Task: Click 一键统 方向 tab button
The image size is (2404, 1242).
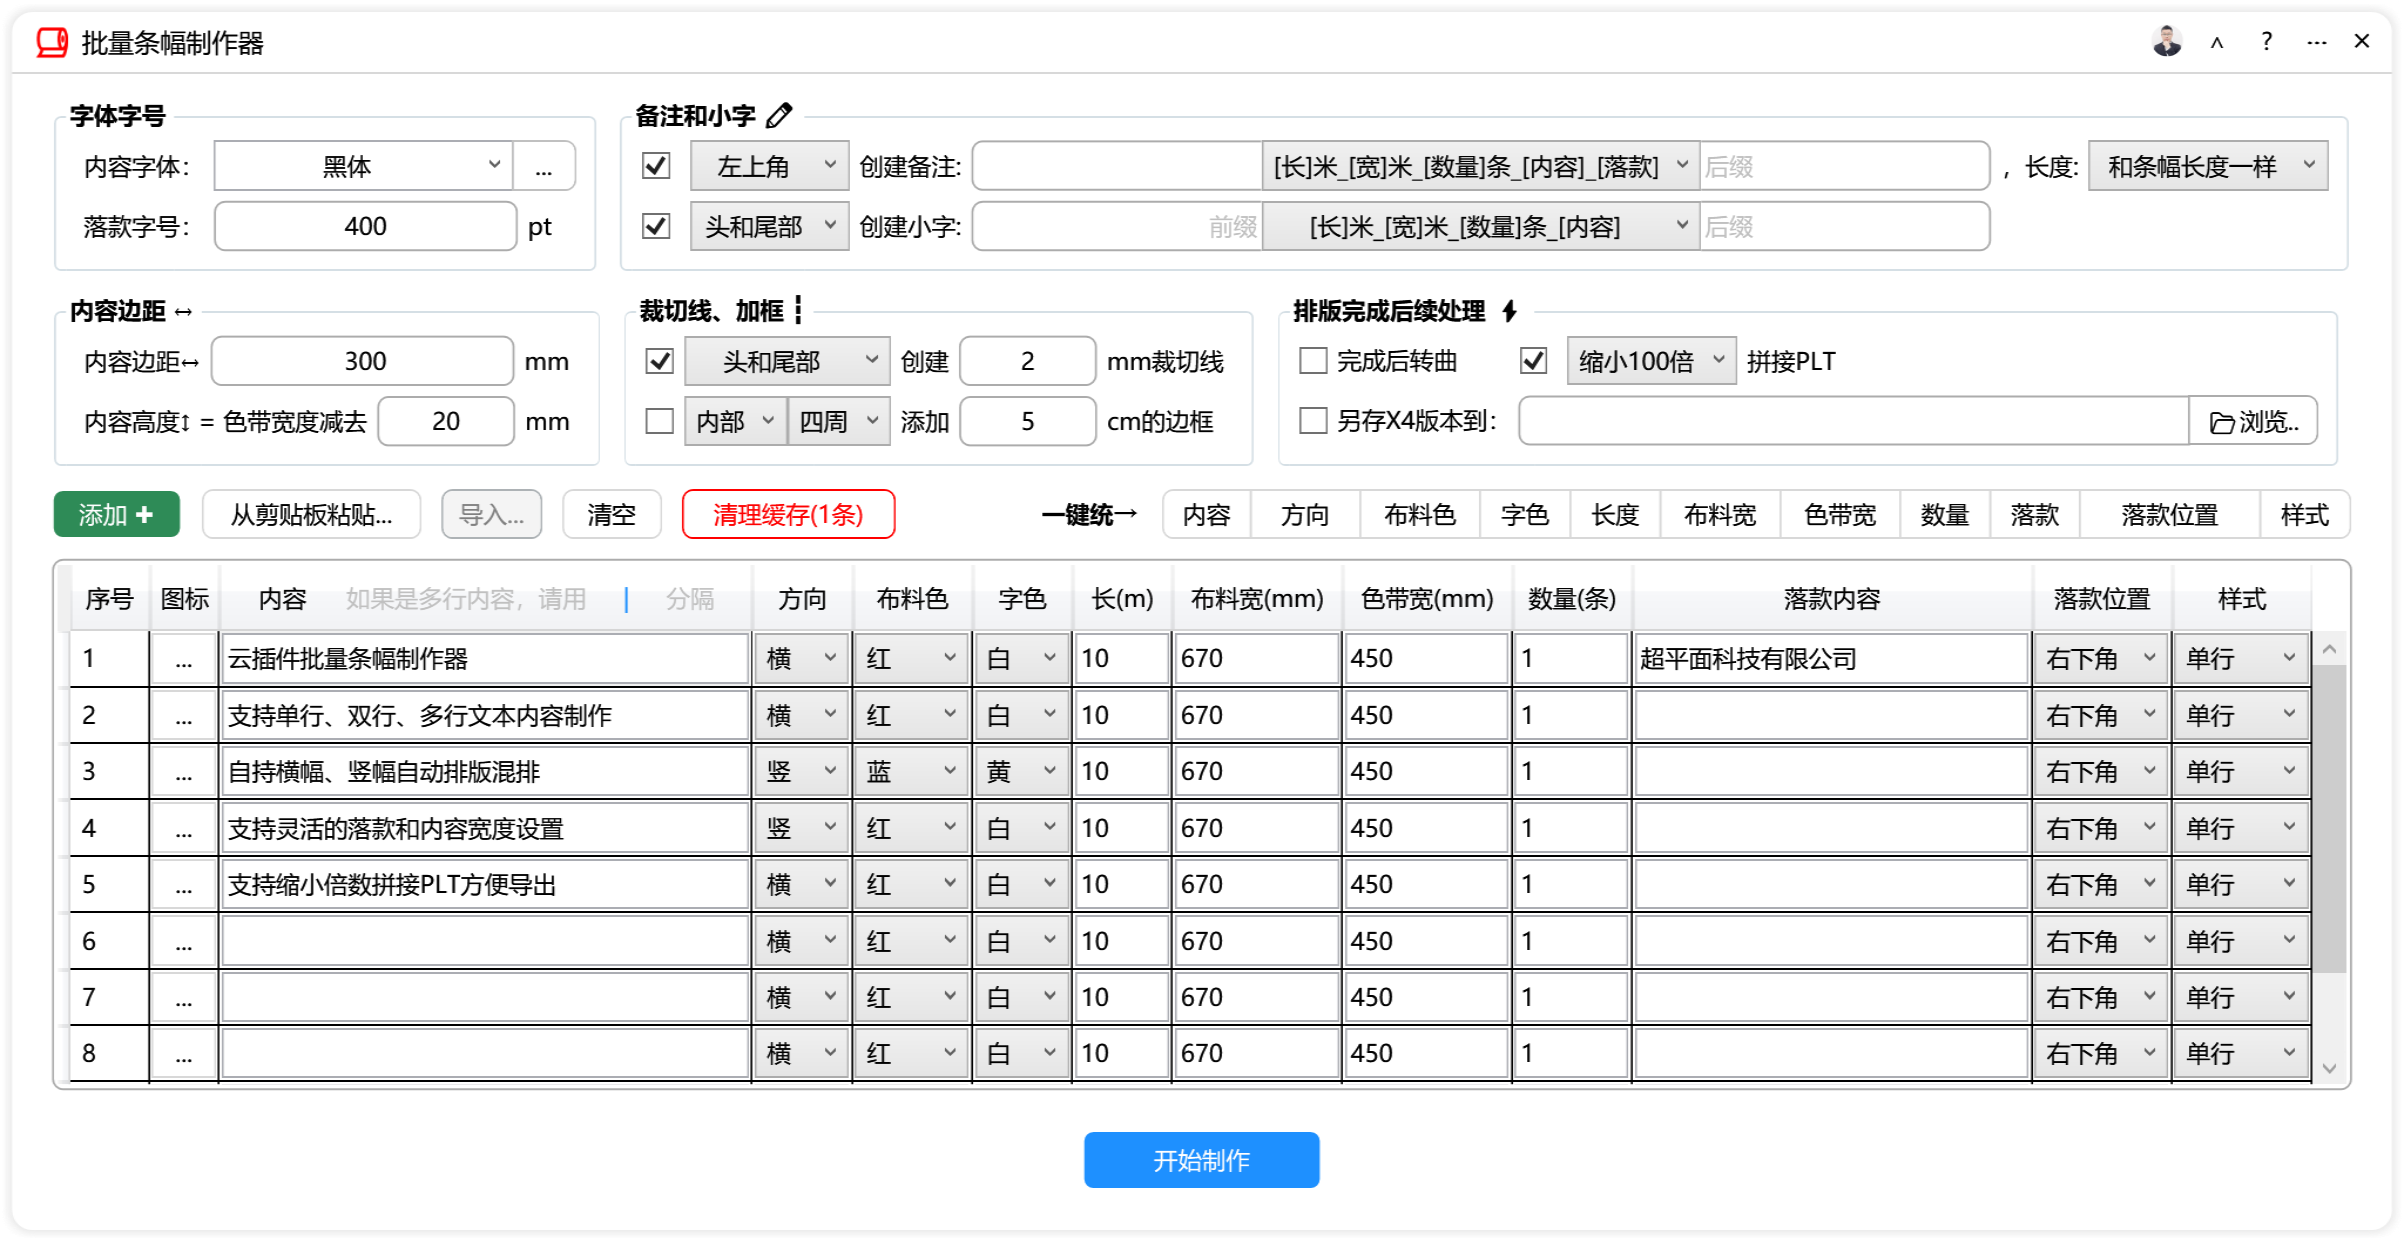Action: point(1305,515)
